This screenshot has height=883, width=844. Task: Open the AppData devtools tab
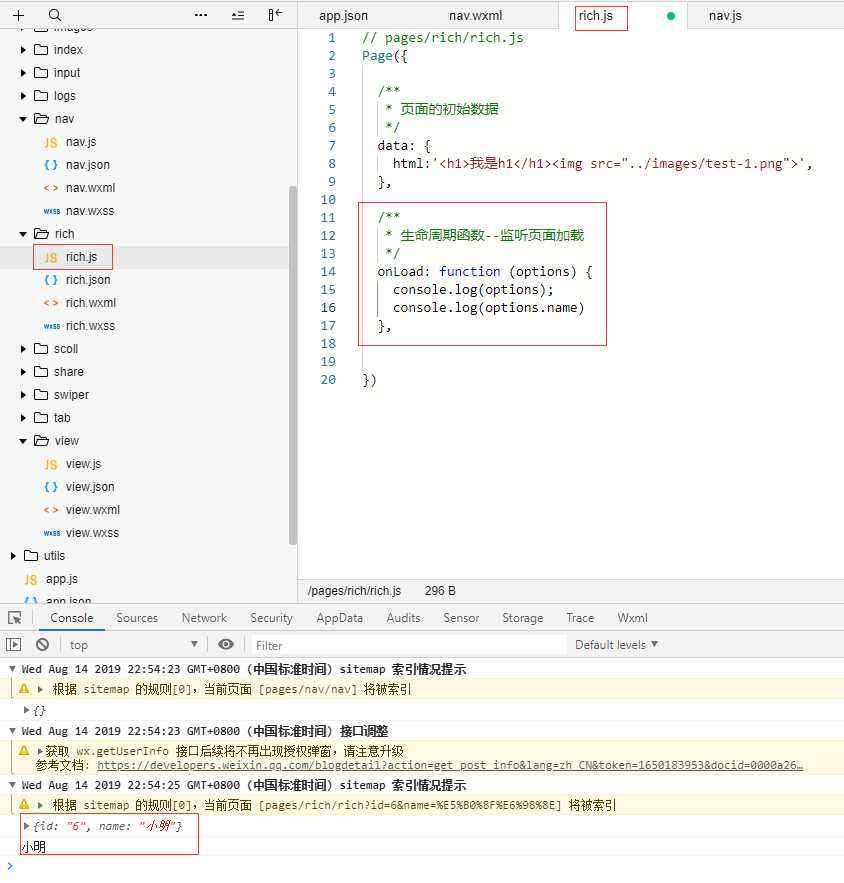[x=340, y=618]
